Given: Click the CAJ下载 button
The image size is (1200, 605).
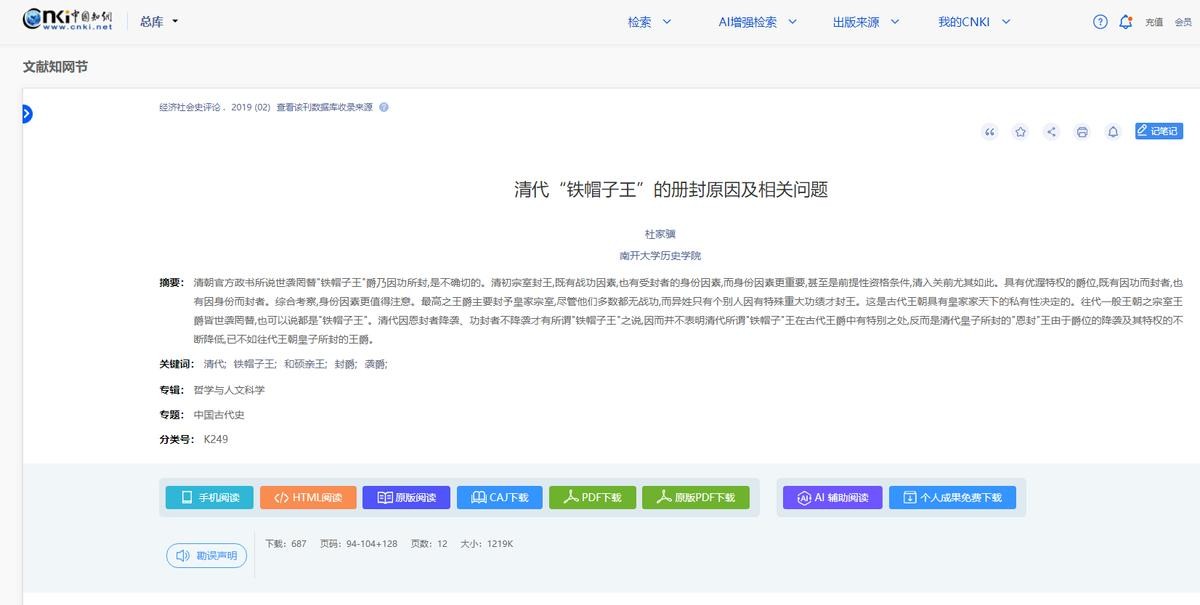Looking at the screenshot, I should [499, 498].
